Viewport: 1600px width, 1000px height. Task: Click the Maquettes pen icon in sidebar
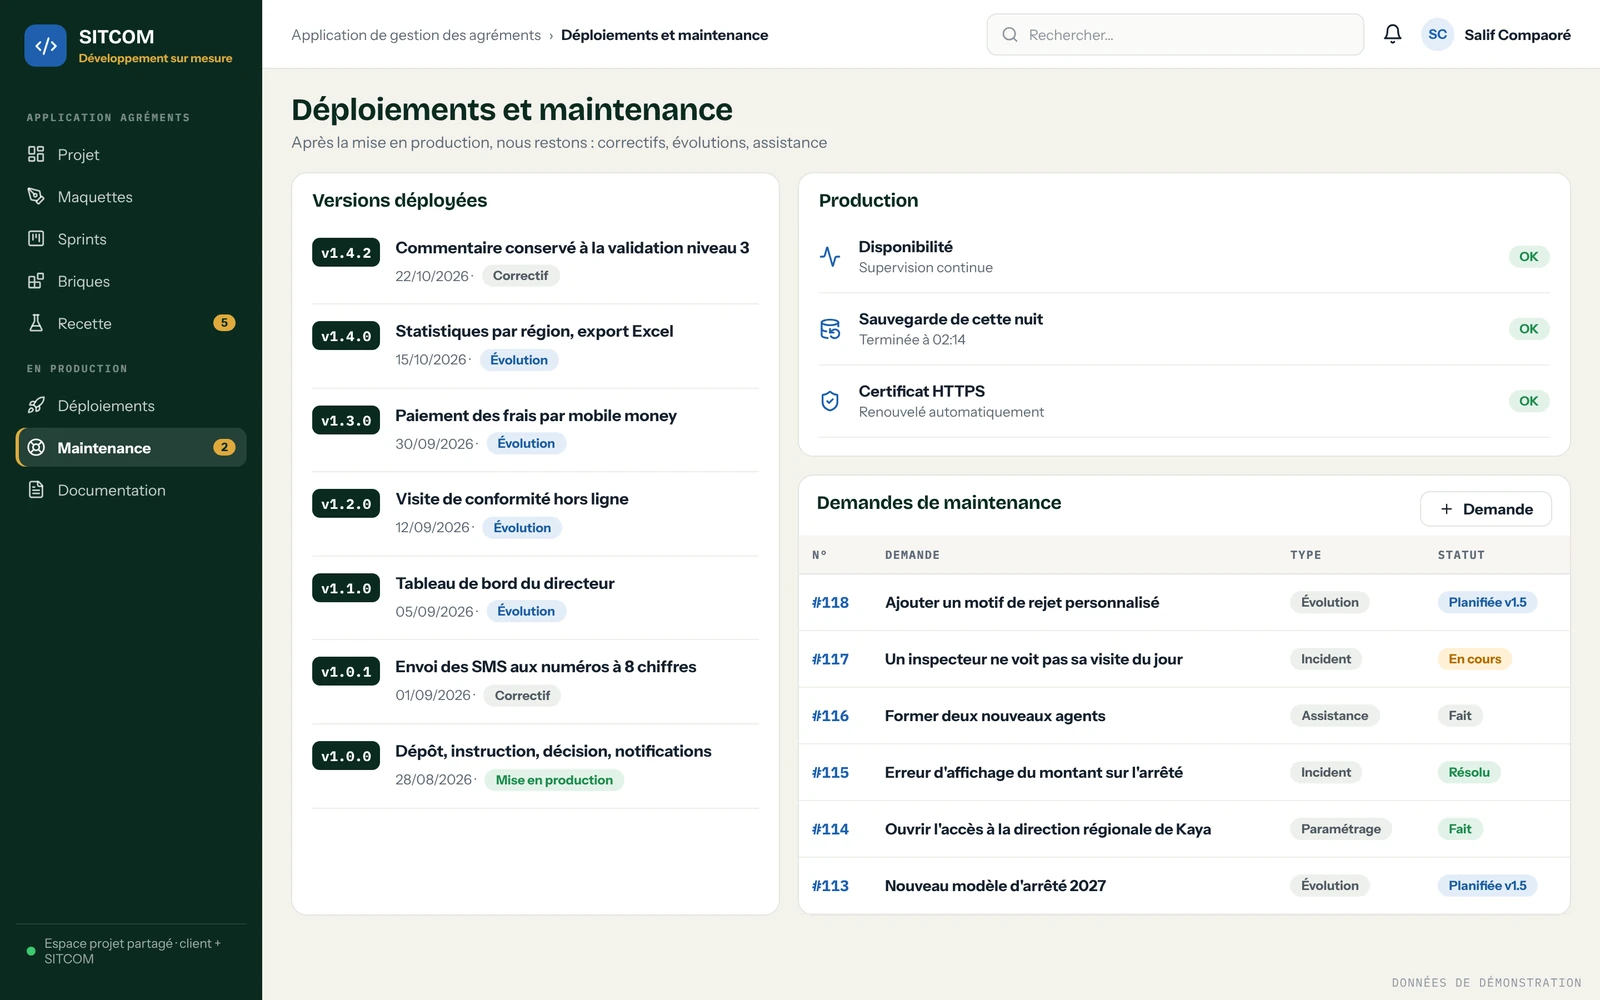pyautogui.click(x=36, y=196)
